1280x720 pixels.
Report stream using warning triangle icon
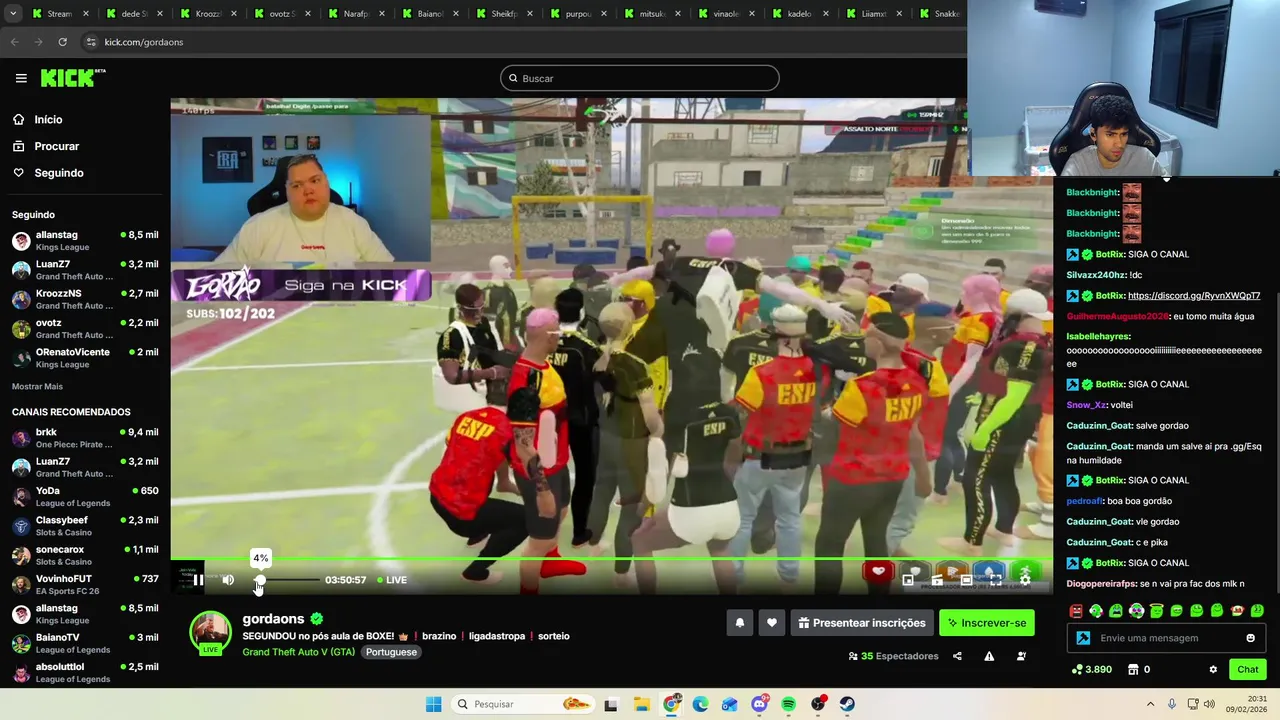pos(989,656)
